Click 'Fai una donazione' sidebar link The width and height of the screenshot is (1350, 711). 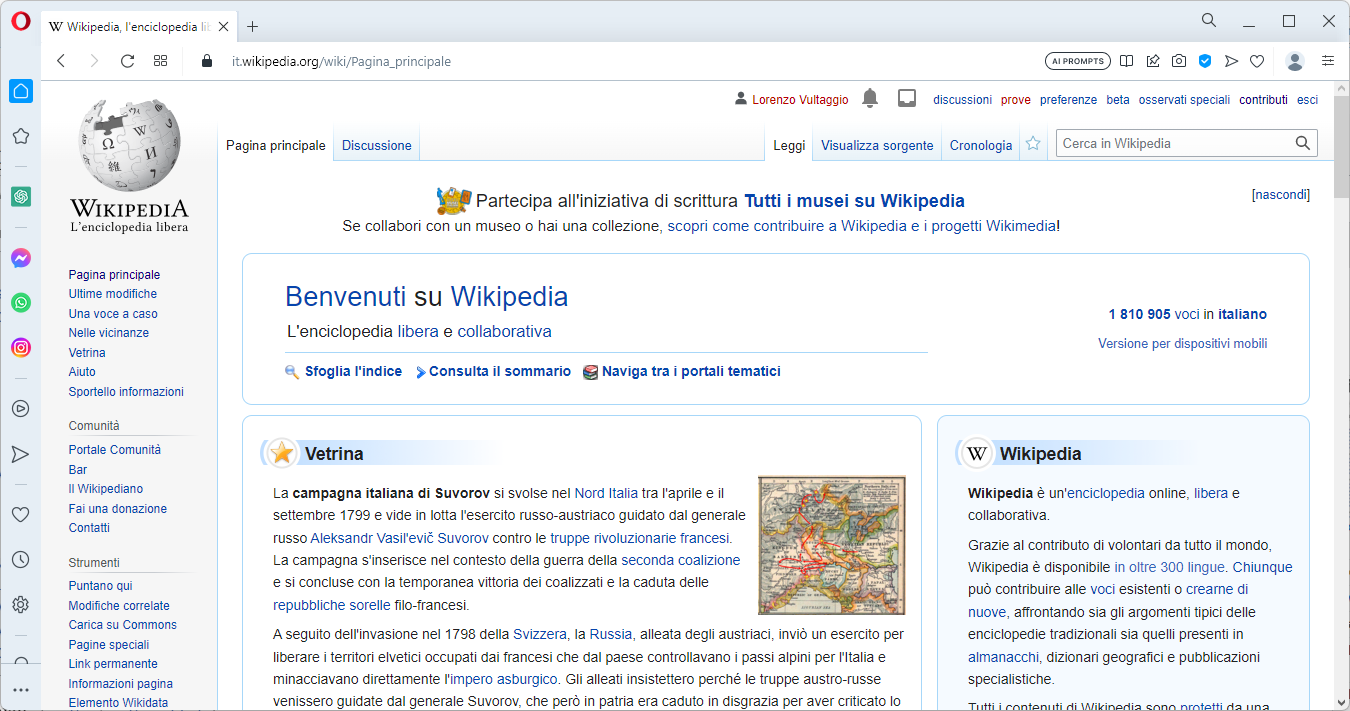tap(118, 508)
